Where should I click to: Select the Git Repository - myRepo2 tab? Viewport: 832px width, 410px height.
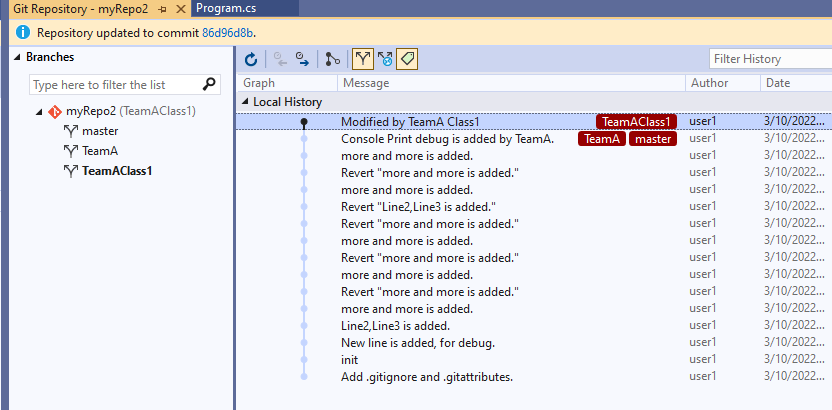(80, 9)
